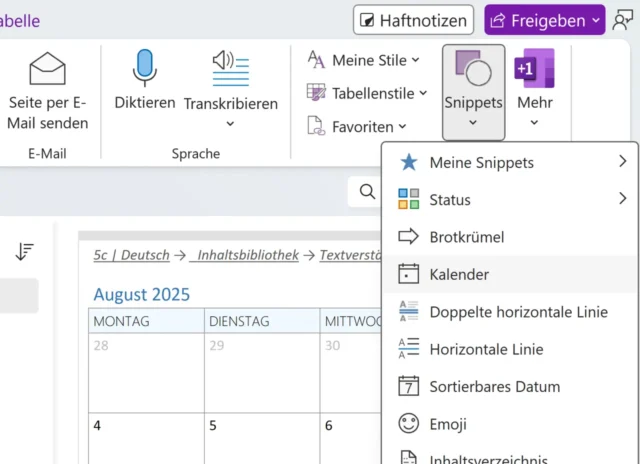
Task: Click the people presence icon
Action: pos(624,19)
